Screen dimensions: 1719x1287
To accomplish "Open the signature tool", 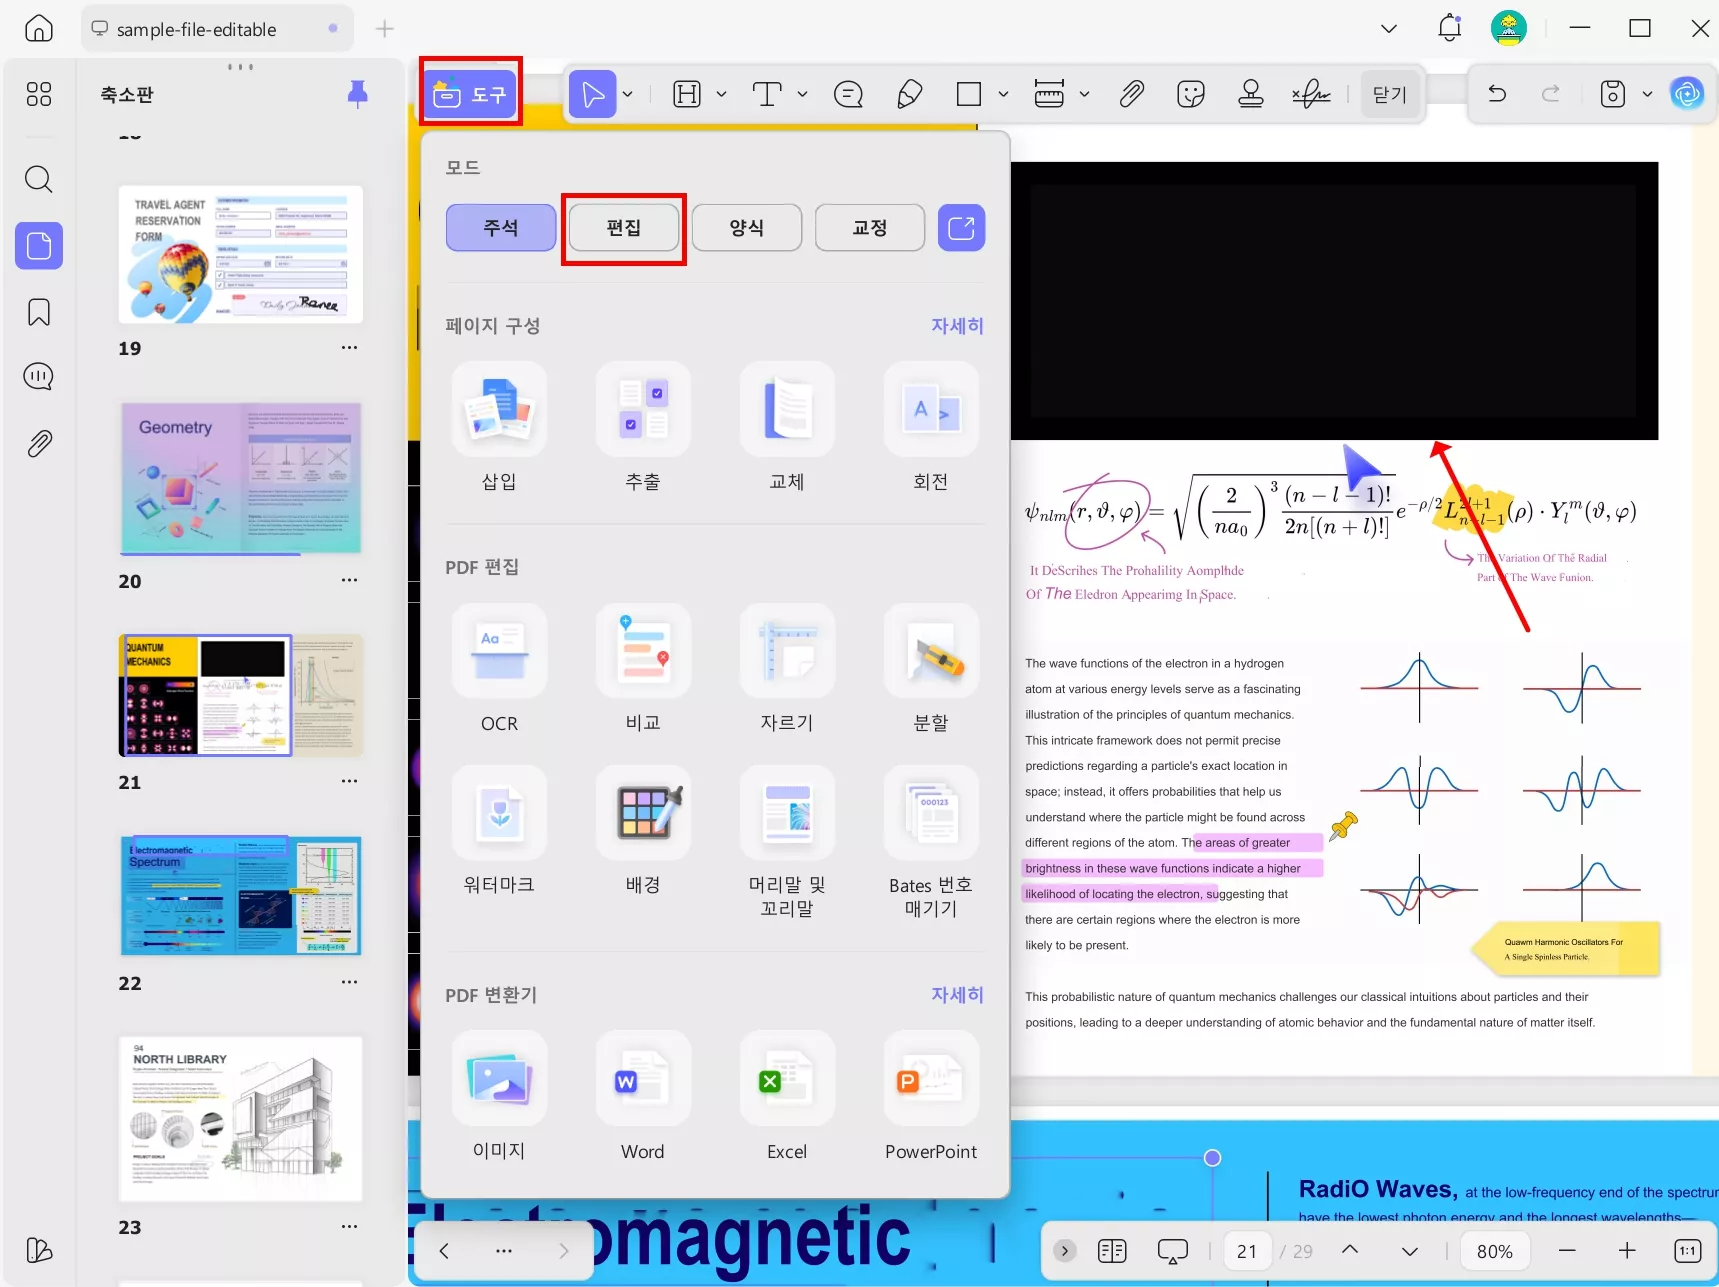I will coord(1311,94).
